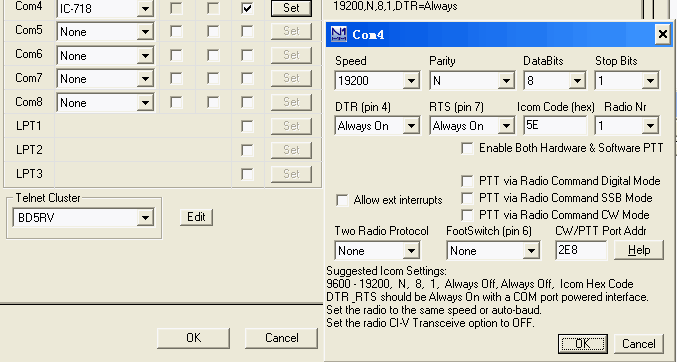677x362 pixels.
Task: Click the Com4 port label
Action: (x=29, y=6)
